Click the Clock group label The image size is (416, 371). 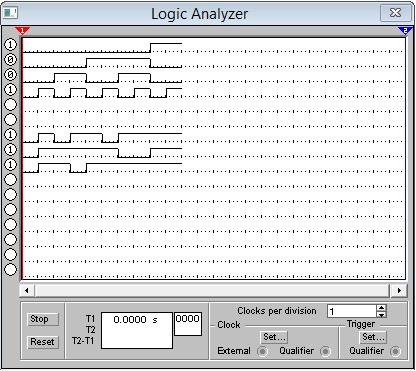pyautogui.click(x=229, y=325)
